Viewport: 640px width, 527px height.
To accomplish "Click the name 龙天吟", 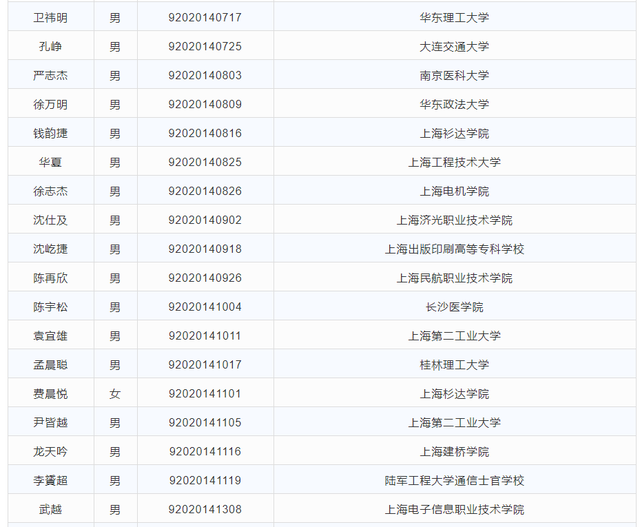I will pos(50,451).
